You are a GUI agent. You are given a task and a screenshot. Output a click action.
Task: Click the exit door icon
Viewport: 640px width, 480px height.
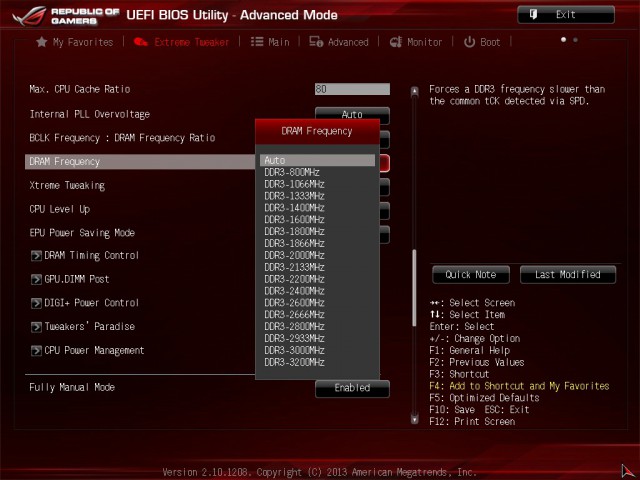(533, 15)
